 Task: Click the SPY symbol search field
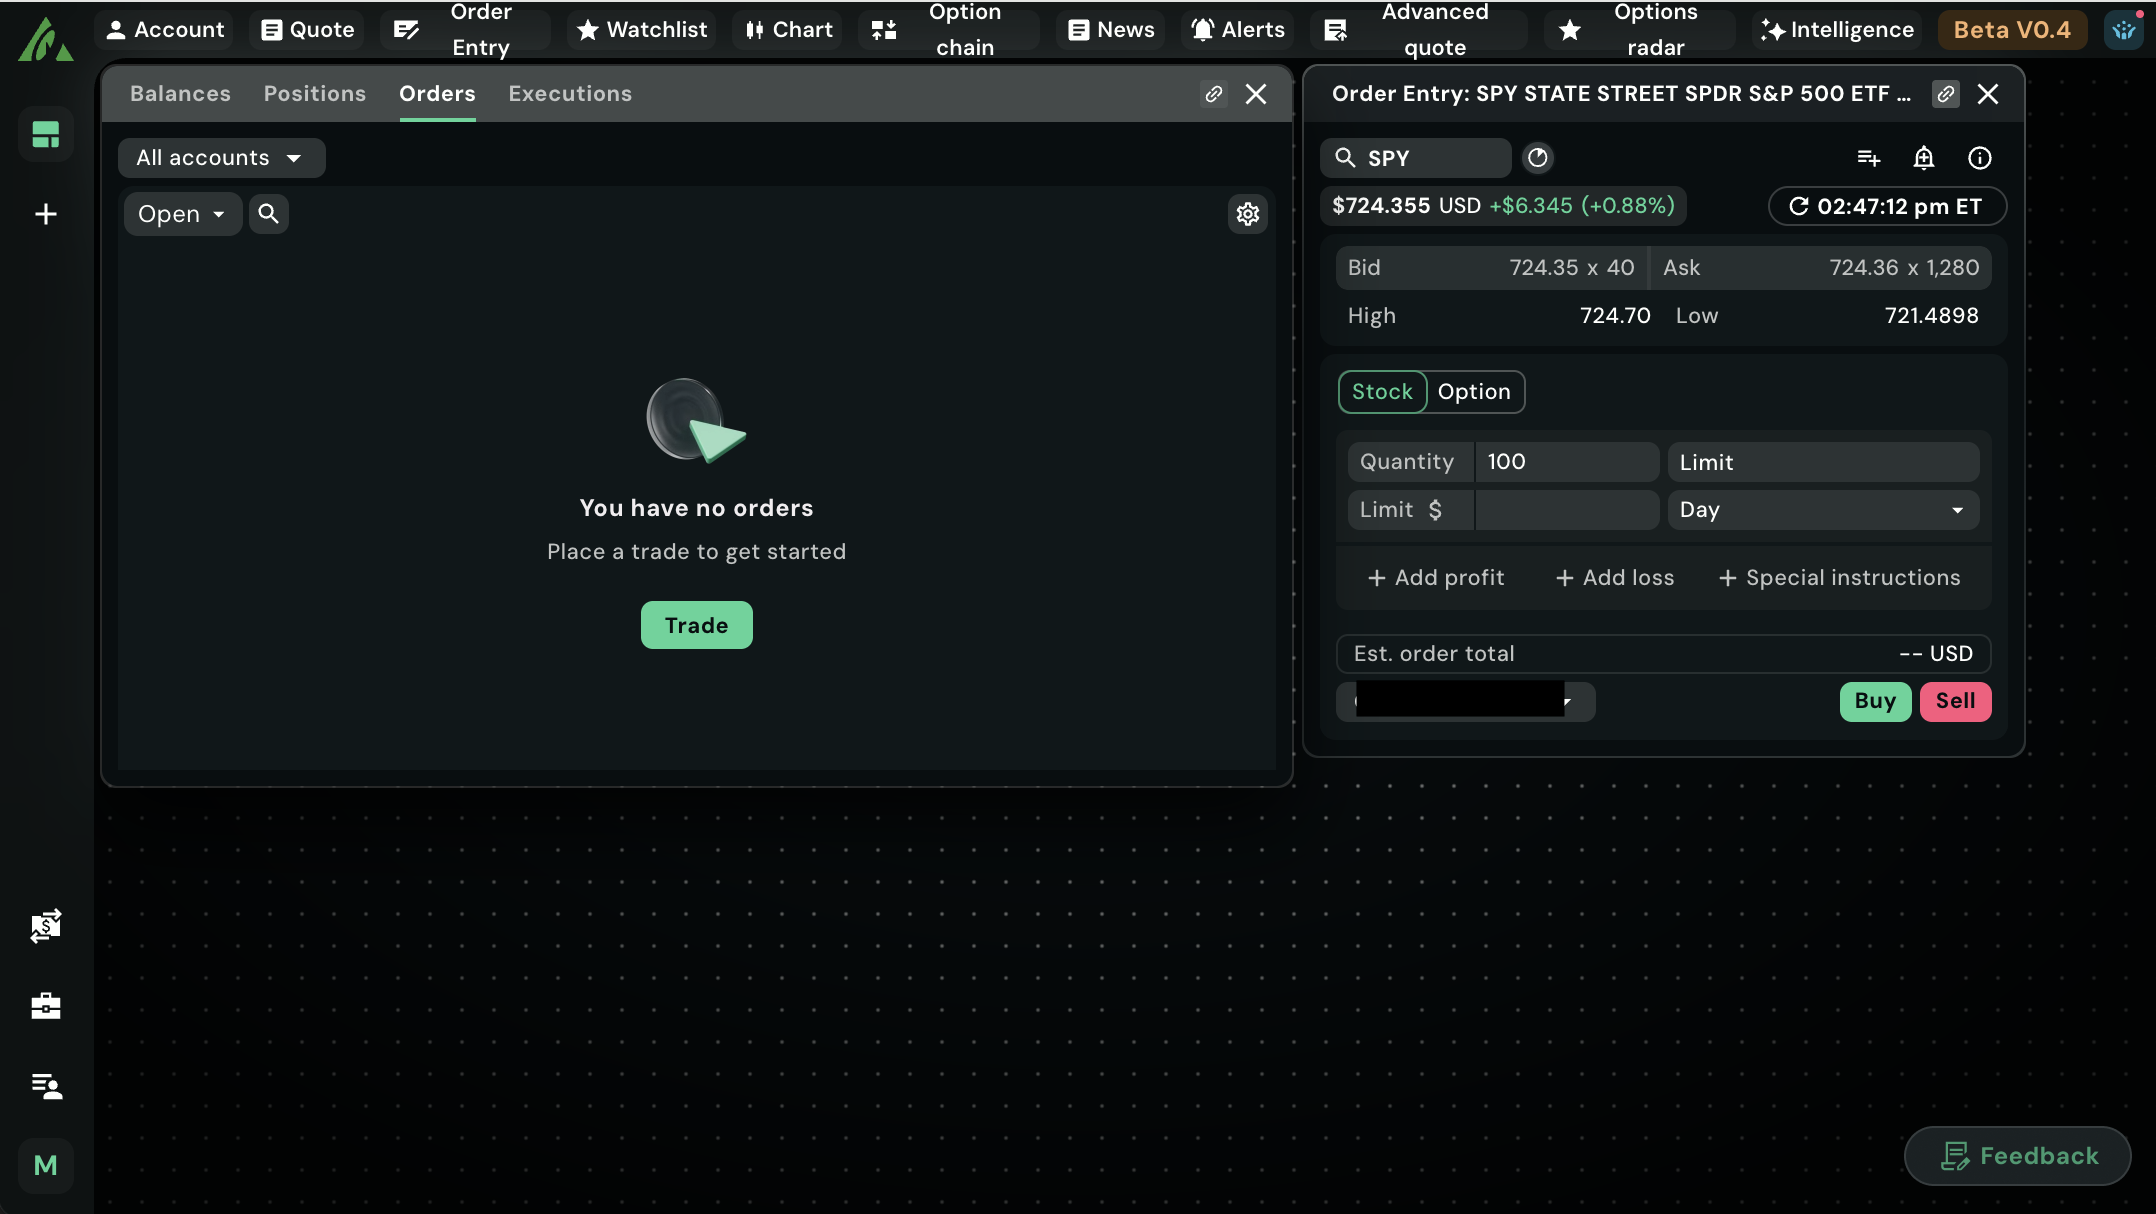[x=1416, y=158]
